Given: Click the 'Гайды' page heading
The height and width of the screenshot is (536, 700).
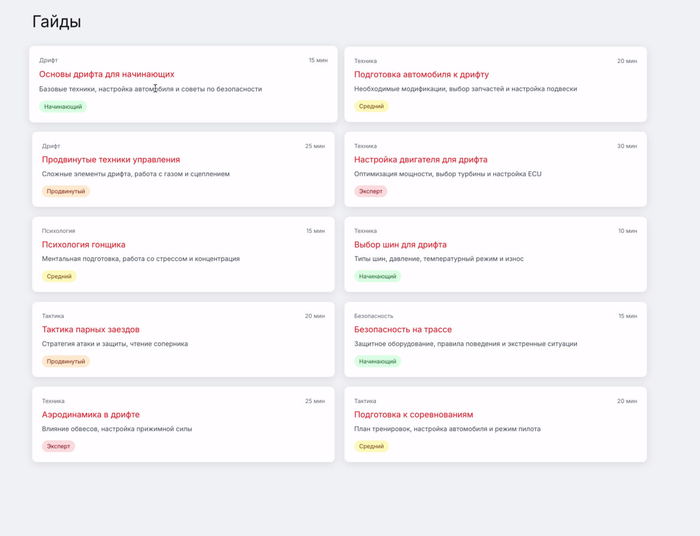Looking at the screenshot, I should click(x=57, y=22).
